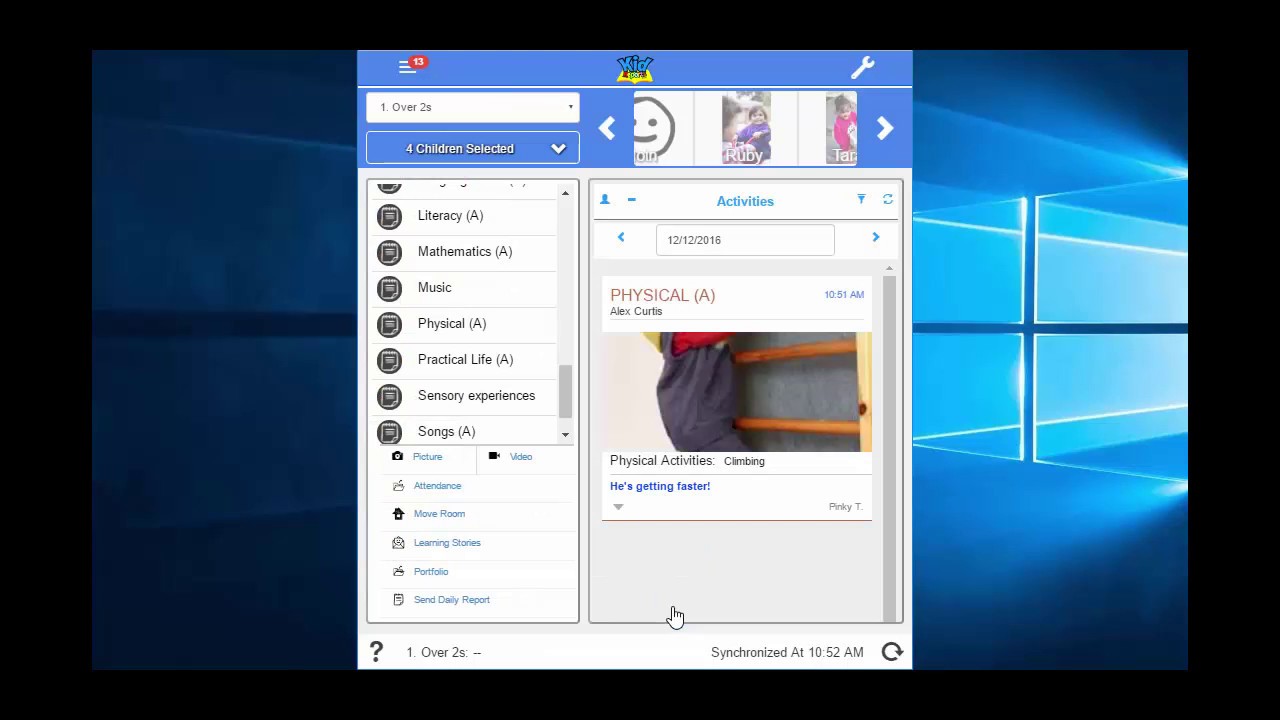The height and width of the screenshot is (720, 1280).
Task: Click the icon beside Sensory experiences
Action: coord(389,396)
